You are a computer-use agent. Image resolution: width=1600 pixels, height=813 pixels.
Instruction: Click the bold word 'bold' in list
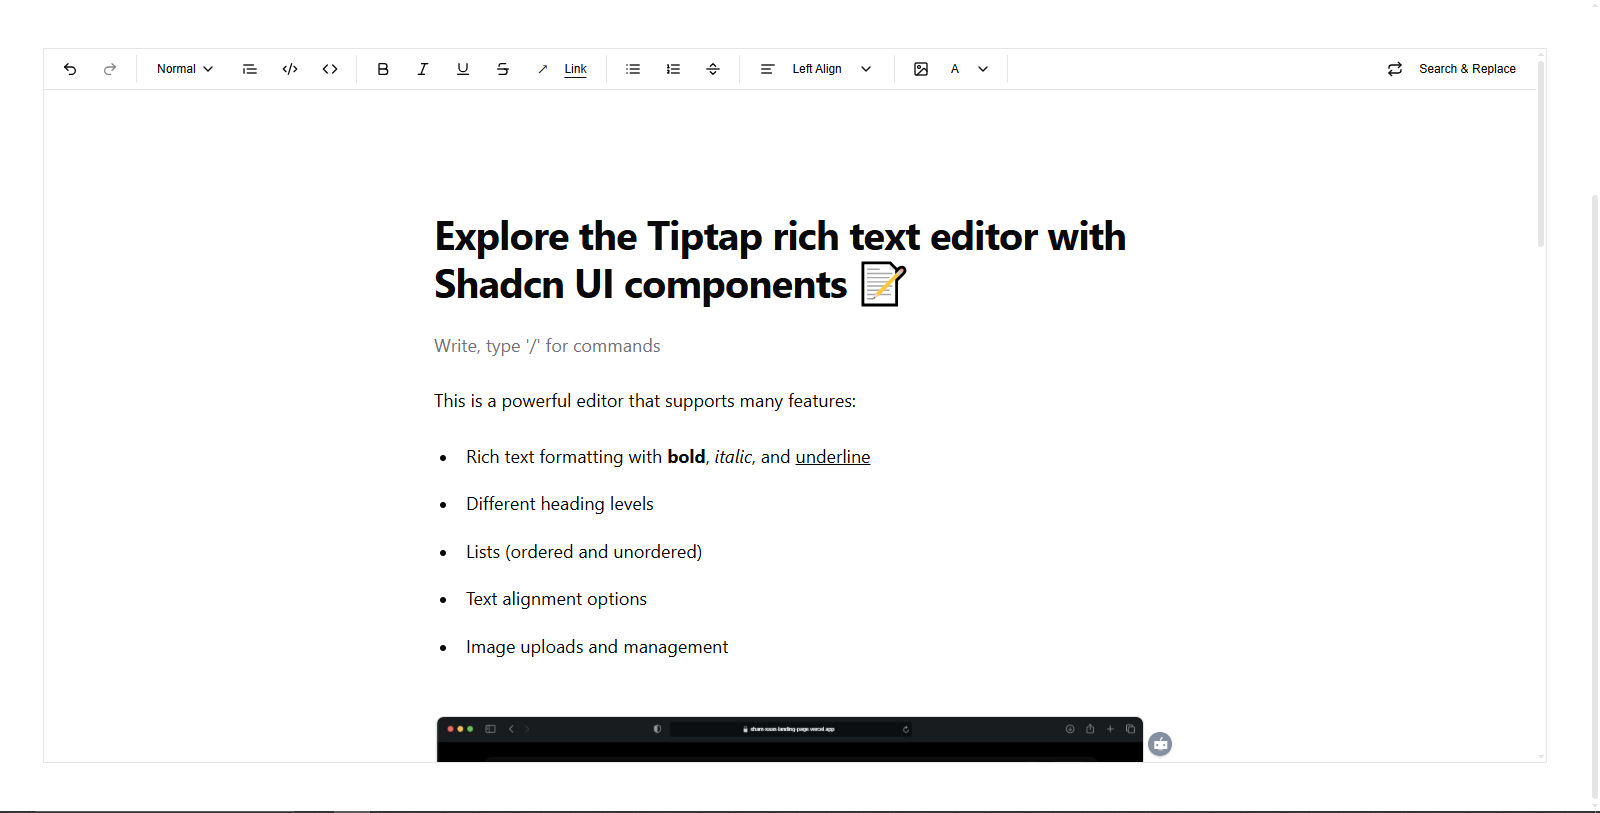click(x=686, y=457)
